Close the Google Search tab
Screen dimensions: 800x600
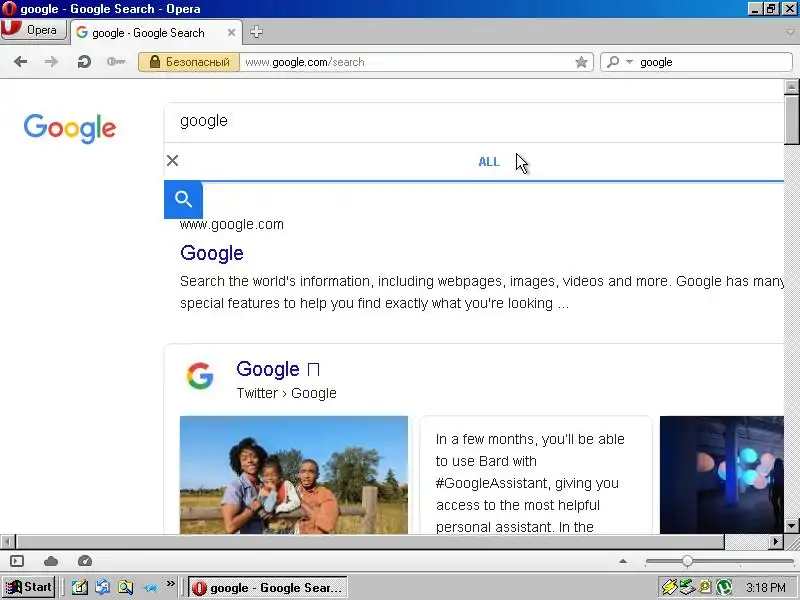point(231,33)
